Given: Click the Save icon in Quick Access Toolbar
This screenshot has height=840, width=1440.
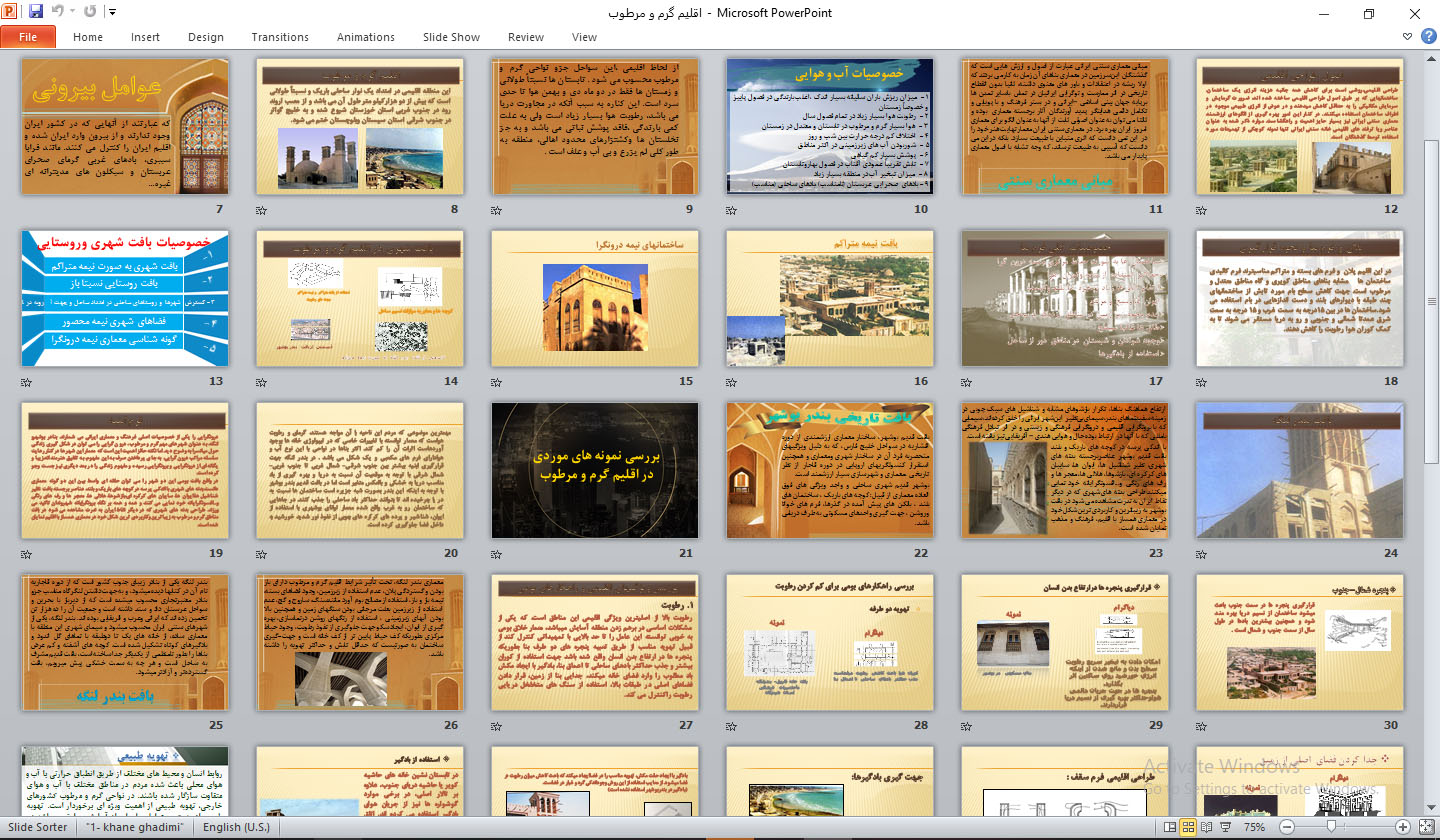Looking at the screenshot, I should pyautogui.click(x=36, y=13).
